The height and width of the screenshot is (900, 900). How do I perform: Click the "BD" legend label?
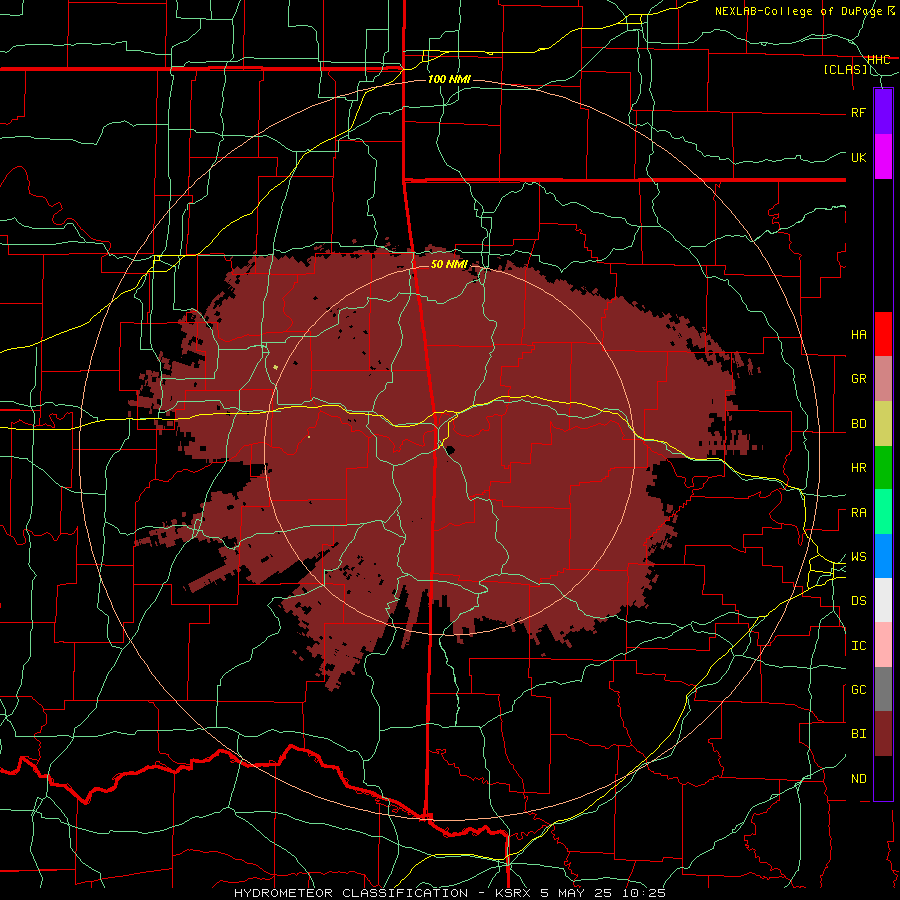click(x=858, y=424)
